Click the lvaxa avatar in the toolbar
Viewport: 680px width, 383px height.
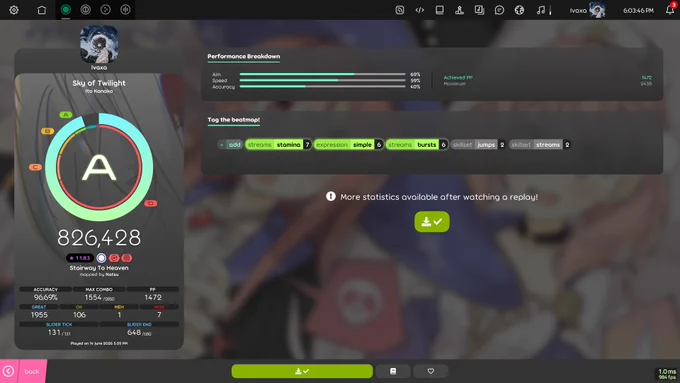pyautogui.click(x=597, y=10)
